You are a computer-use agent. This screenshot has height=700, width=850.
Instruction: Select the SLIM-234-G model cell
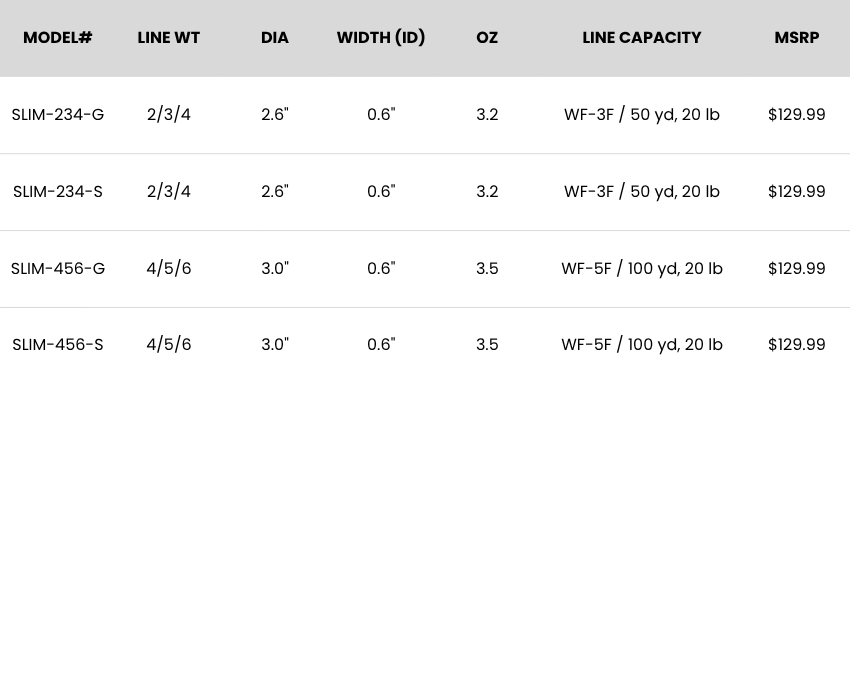coord(58,115)
